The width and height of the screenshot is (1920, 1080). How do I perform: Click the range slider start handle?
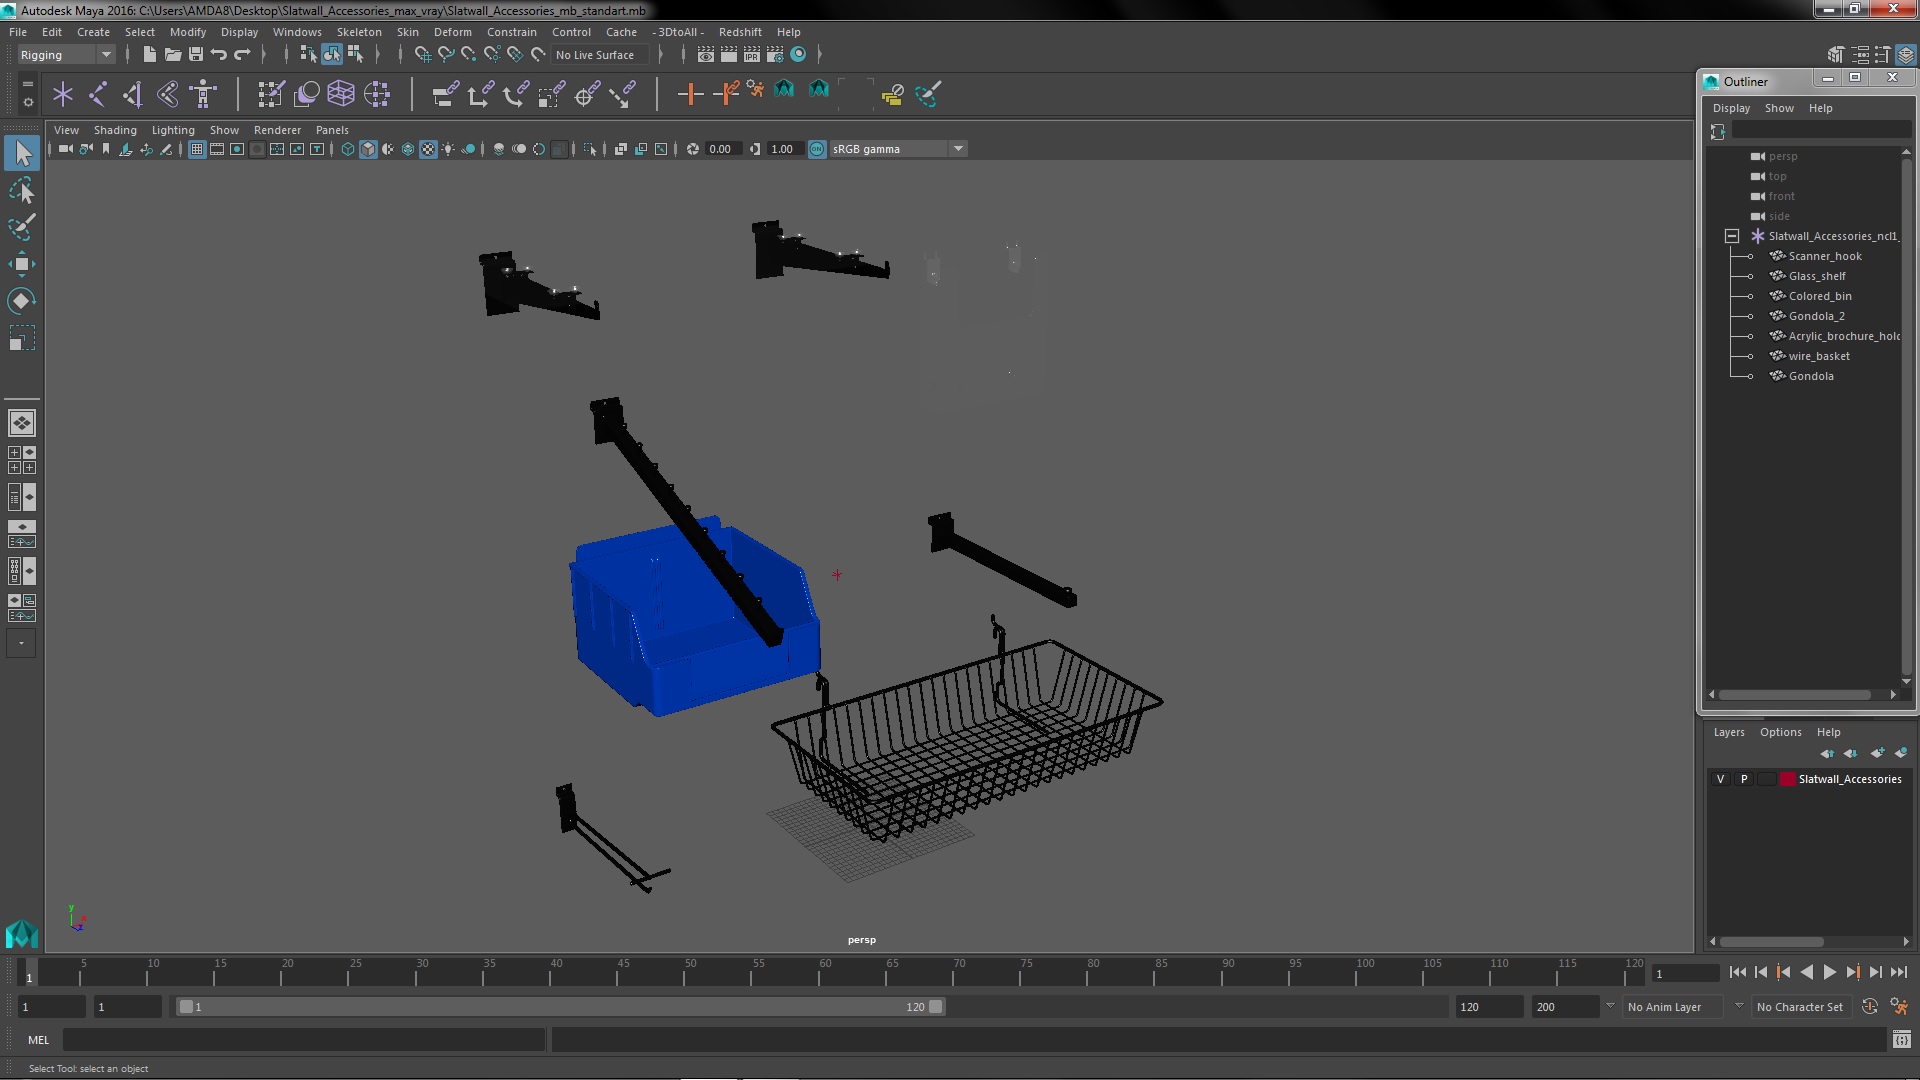[186, 1007]
